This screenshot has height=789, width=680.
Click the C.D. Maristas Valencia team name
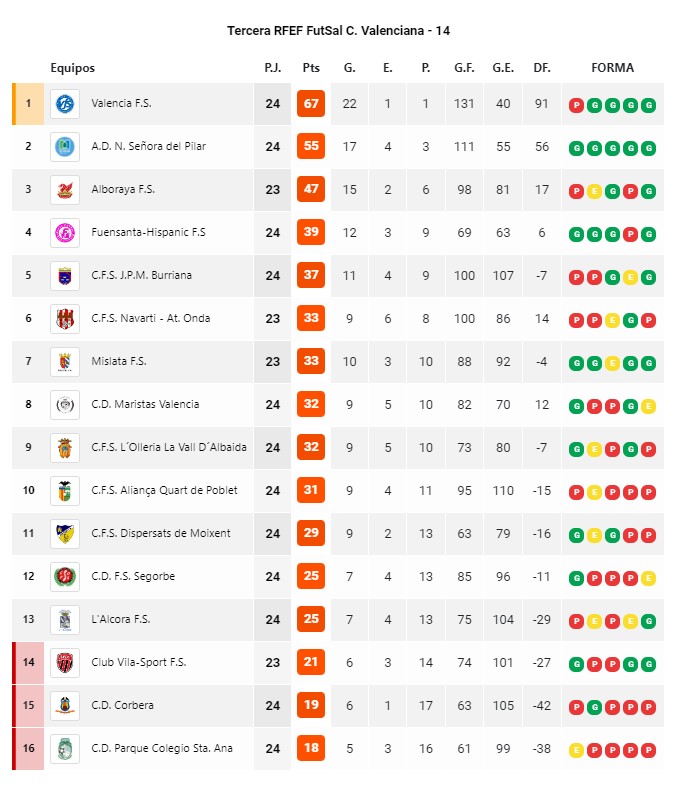pos(145,404)
